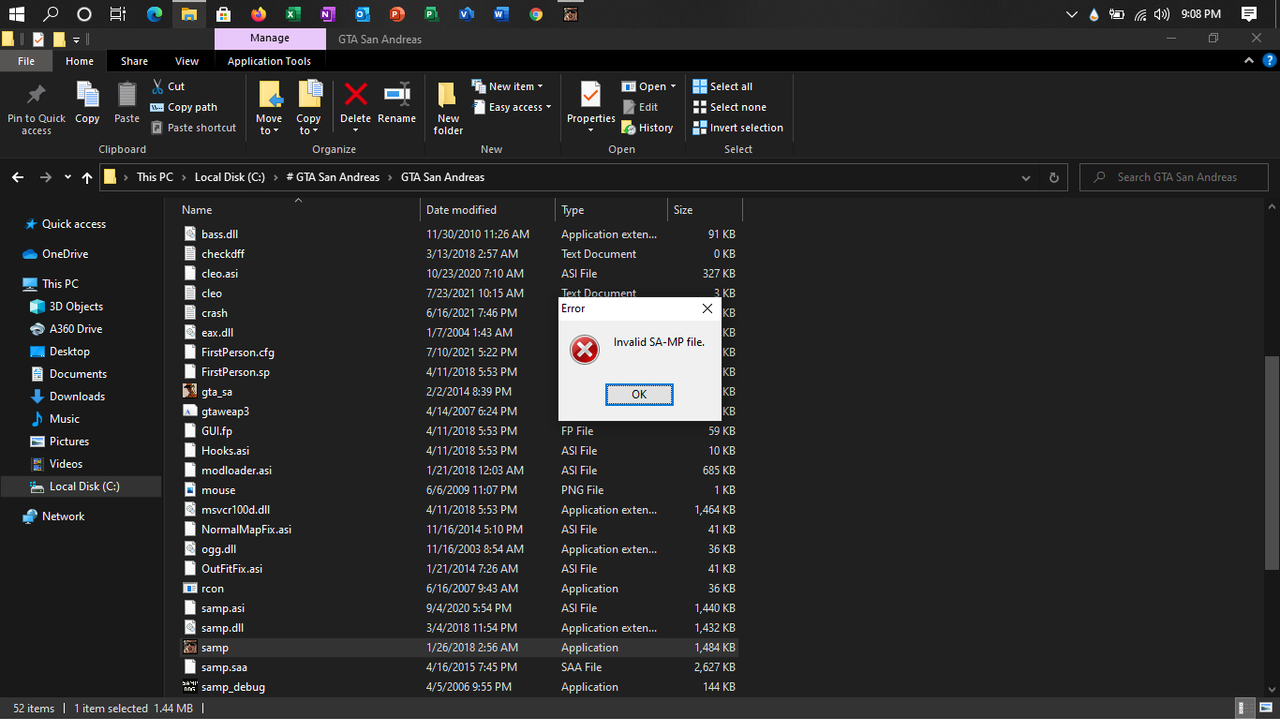Click the Rename icon
The height and width of the screenshot is (720, 1280).
397,95
